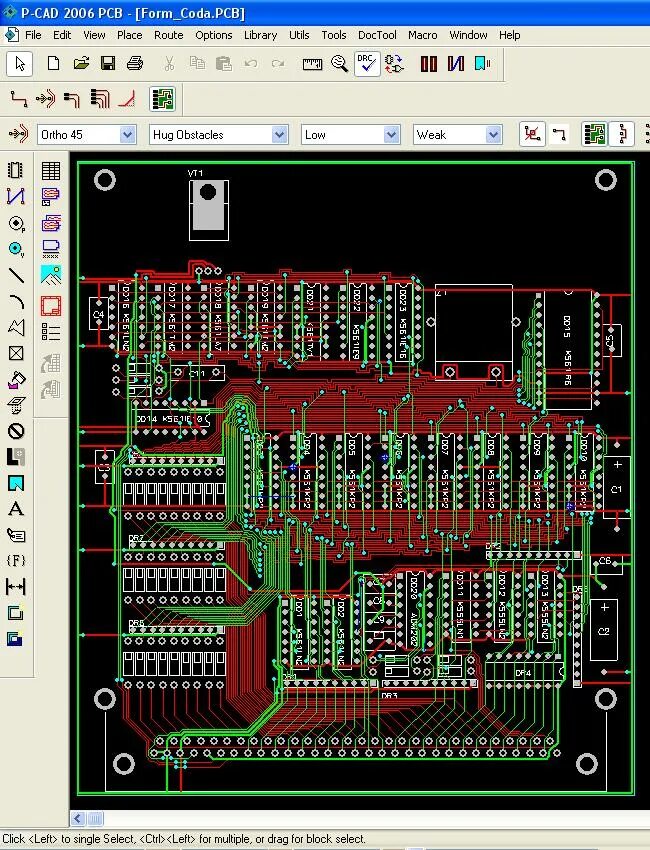Toggle the red crossed-route option button
The width and height of the screenshot is (650, 850).
(532, 134)
